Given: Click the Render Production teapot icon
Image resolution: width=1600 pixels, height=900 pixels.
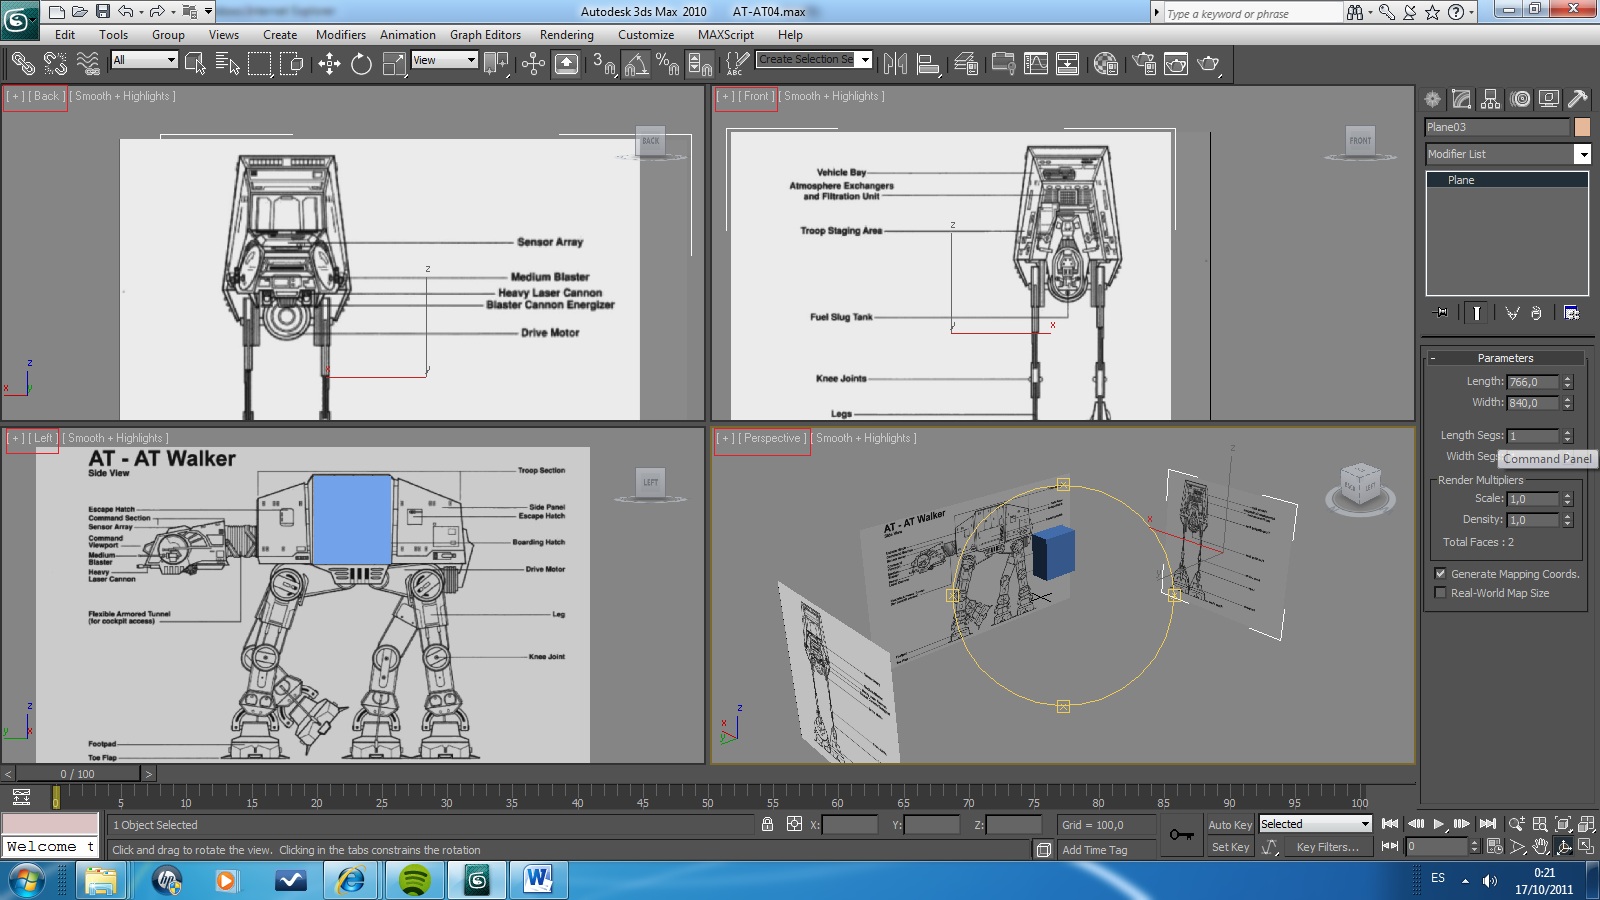Looking at the screenshot, I should pos(1209,64).
